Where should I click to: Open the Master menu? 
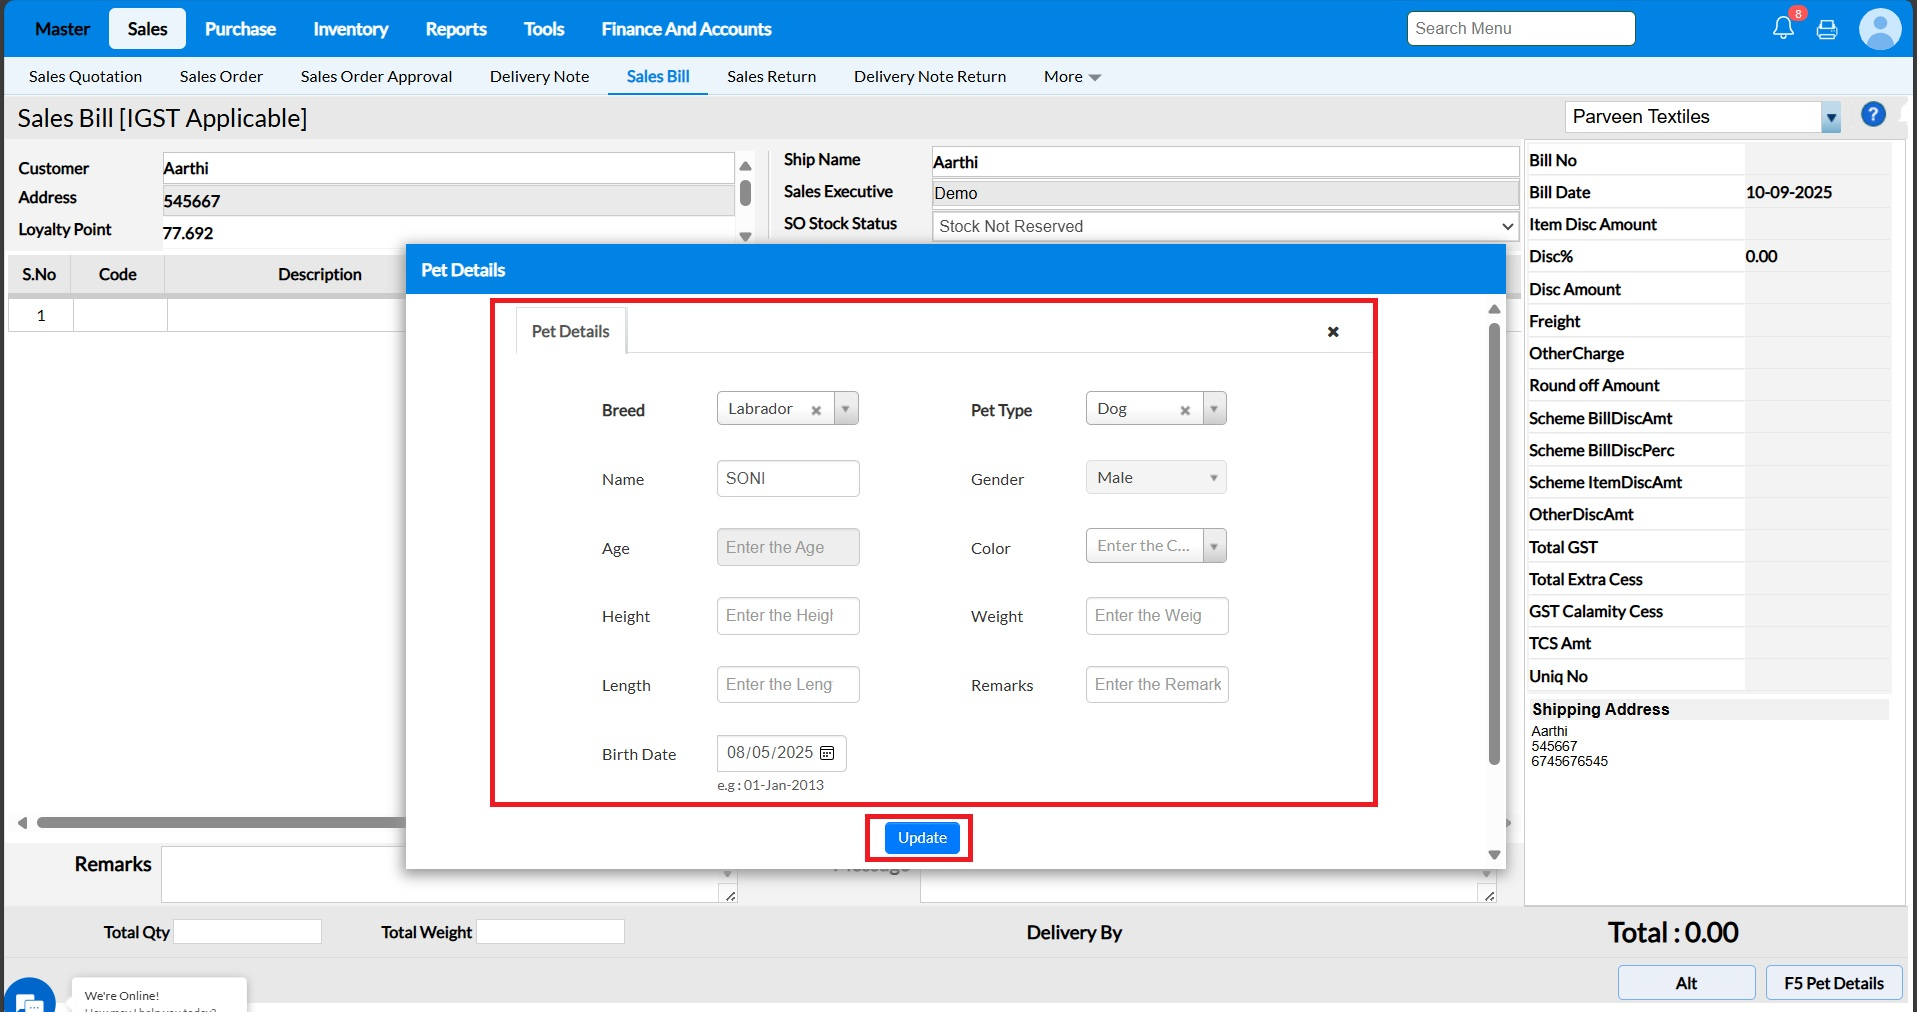[62, 29]
